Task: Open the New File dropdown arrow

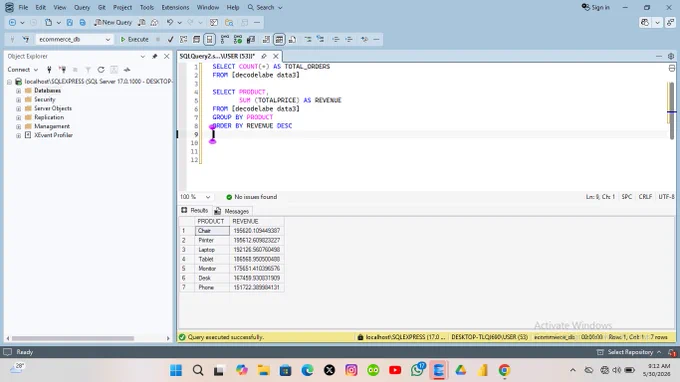Action: [59, 23]
